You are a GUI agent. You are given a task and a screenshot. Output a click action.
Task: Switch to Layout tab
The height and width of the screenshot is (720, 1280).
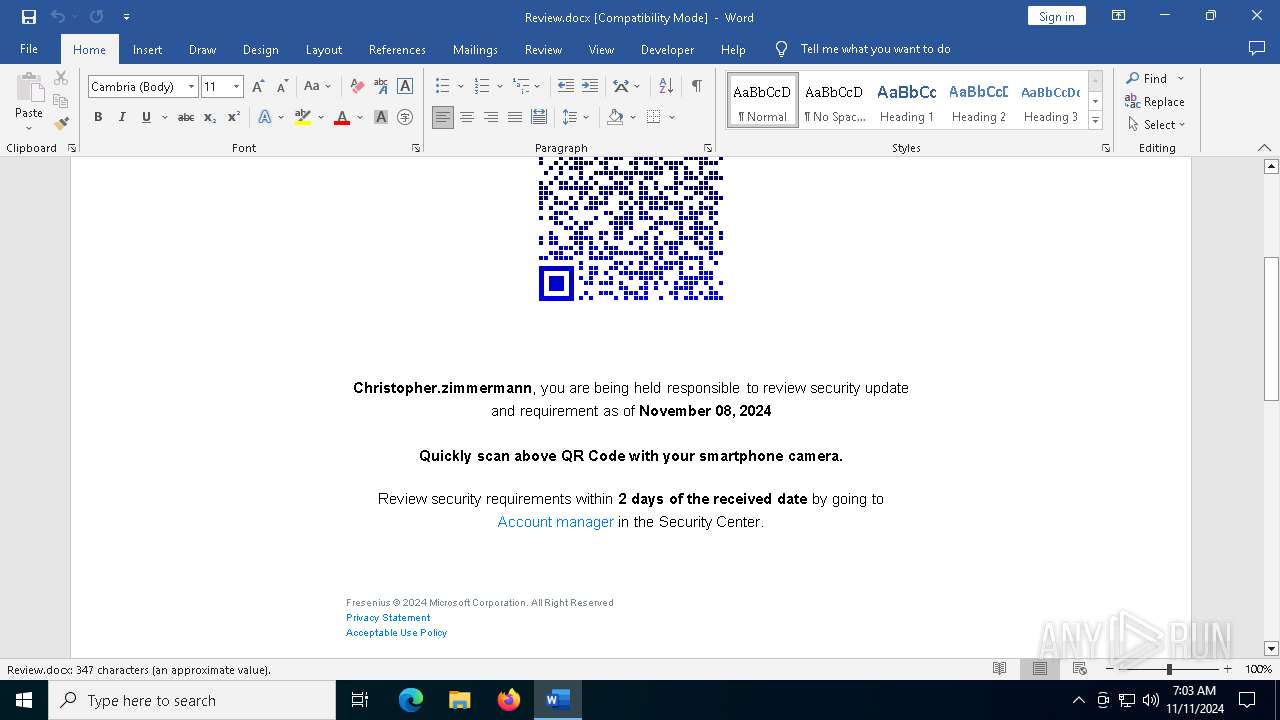click(x=323, y=49)
